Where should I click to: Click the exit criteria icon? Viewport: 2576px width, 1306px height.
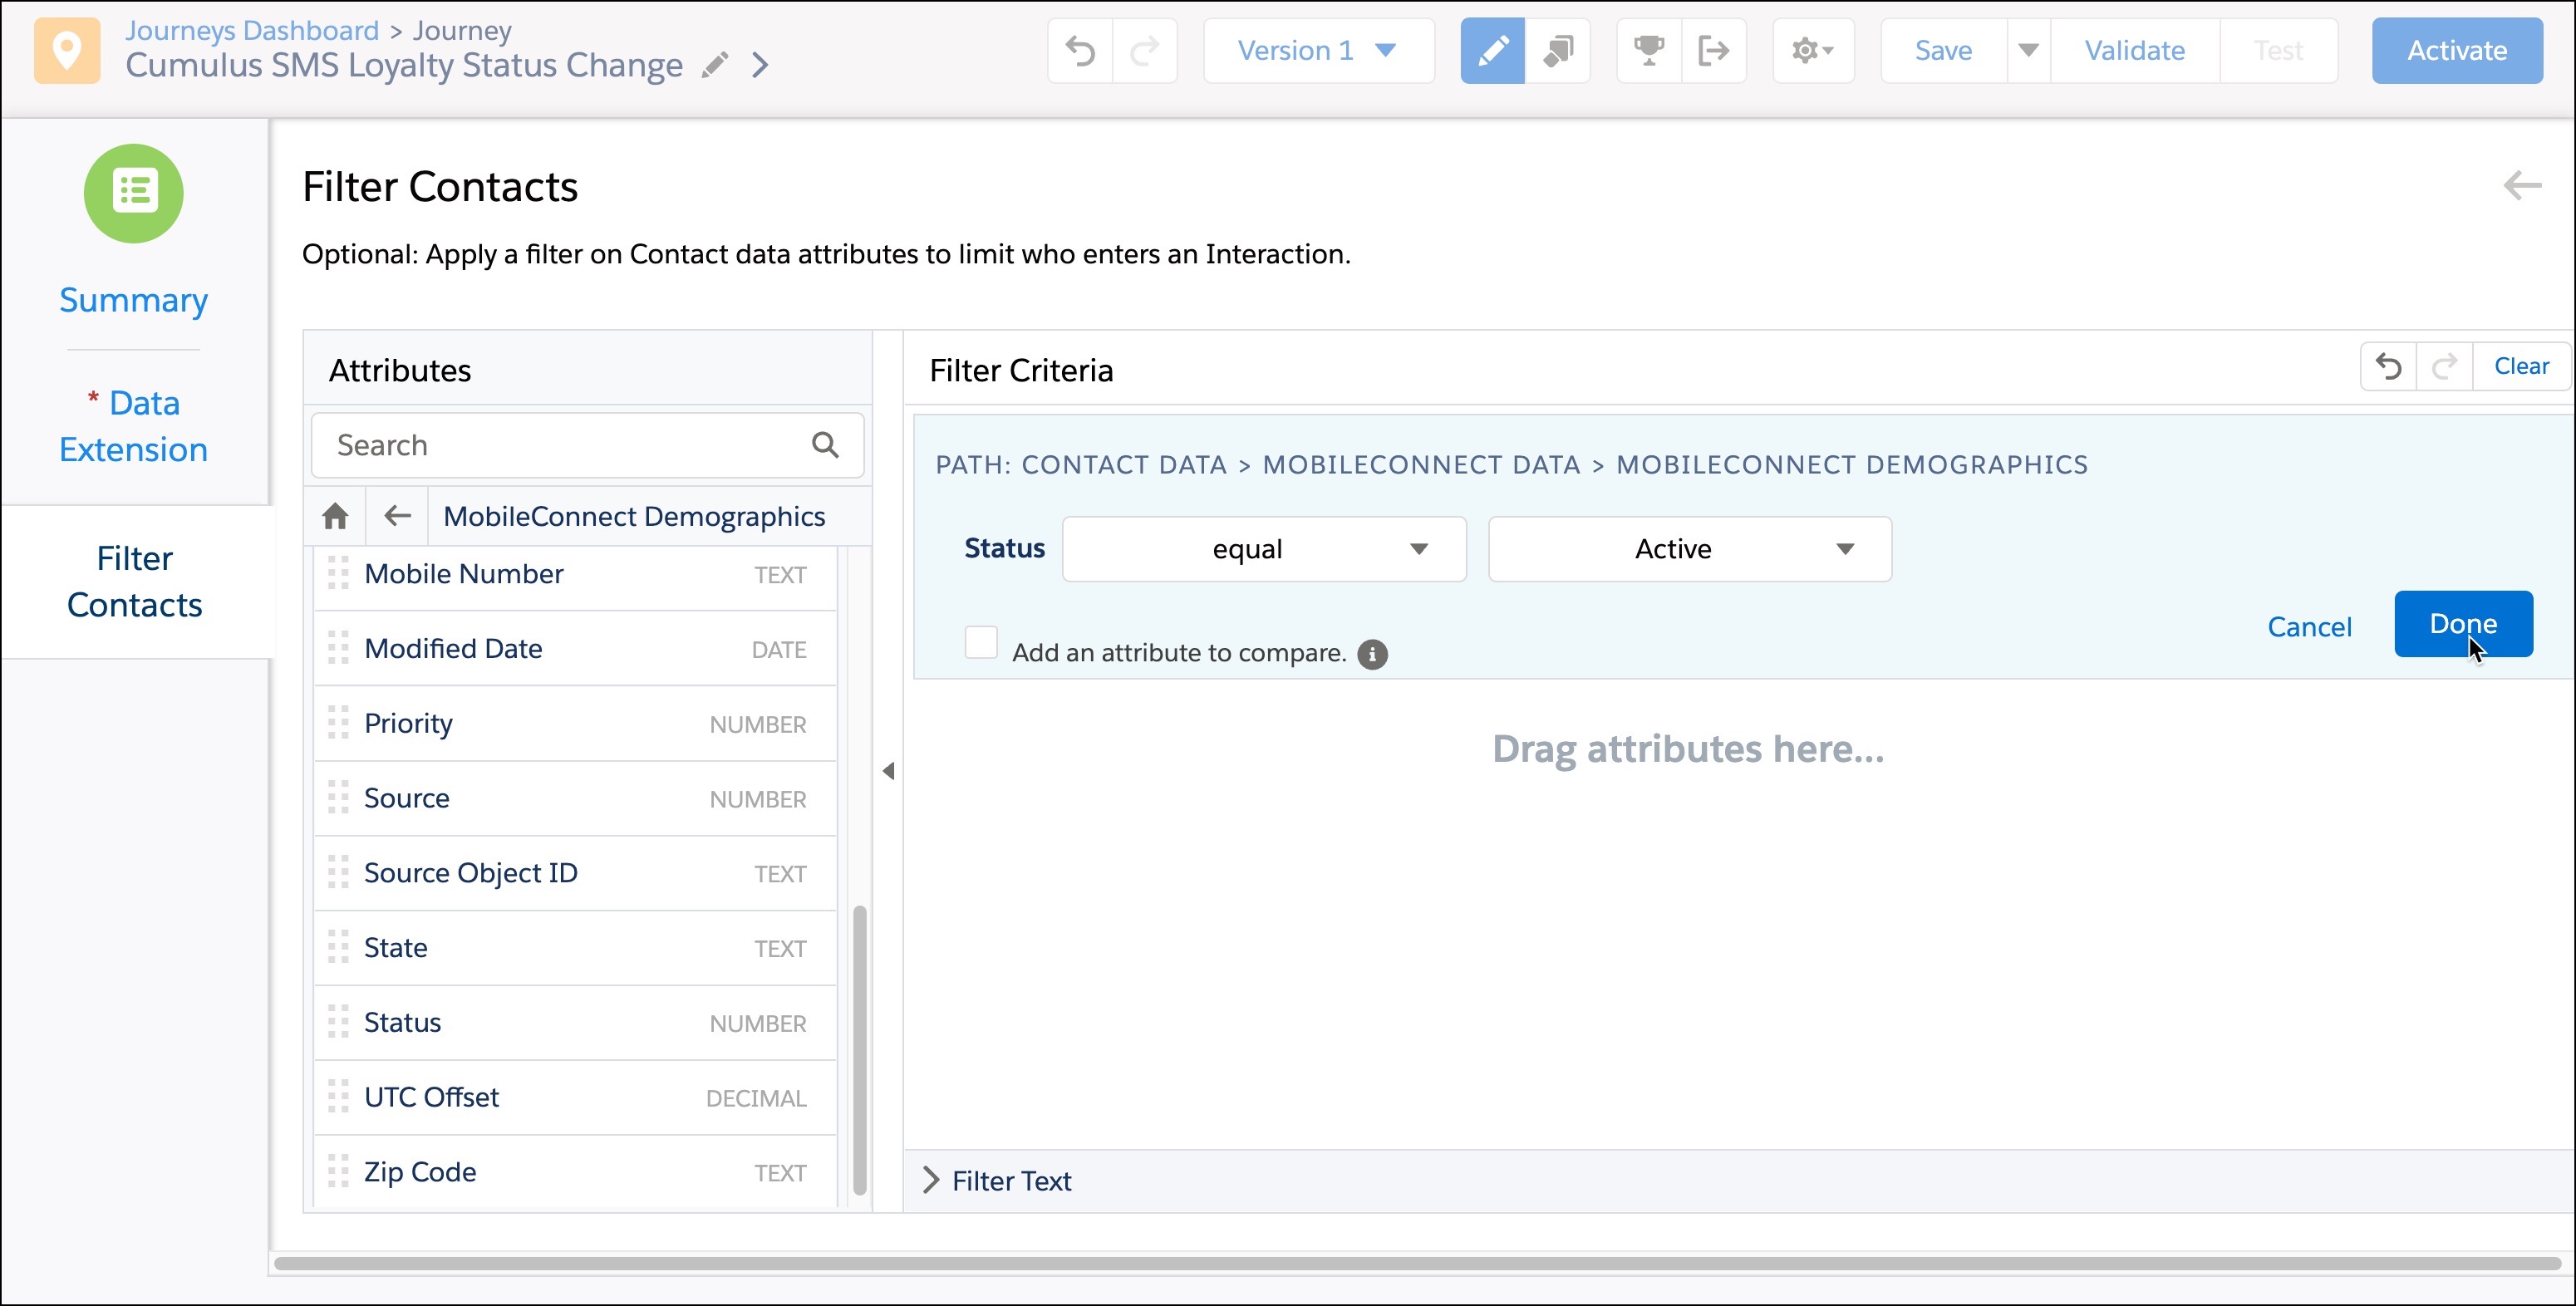point(1713,50)
